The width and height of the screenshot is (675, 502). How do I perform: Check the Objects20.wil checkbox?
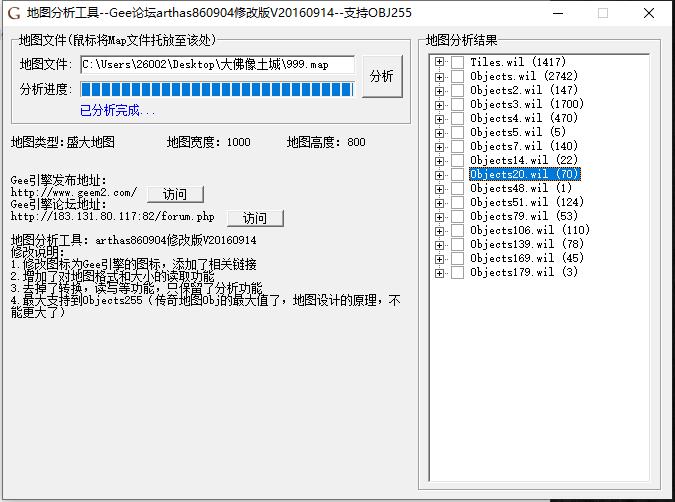457,174
